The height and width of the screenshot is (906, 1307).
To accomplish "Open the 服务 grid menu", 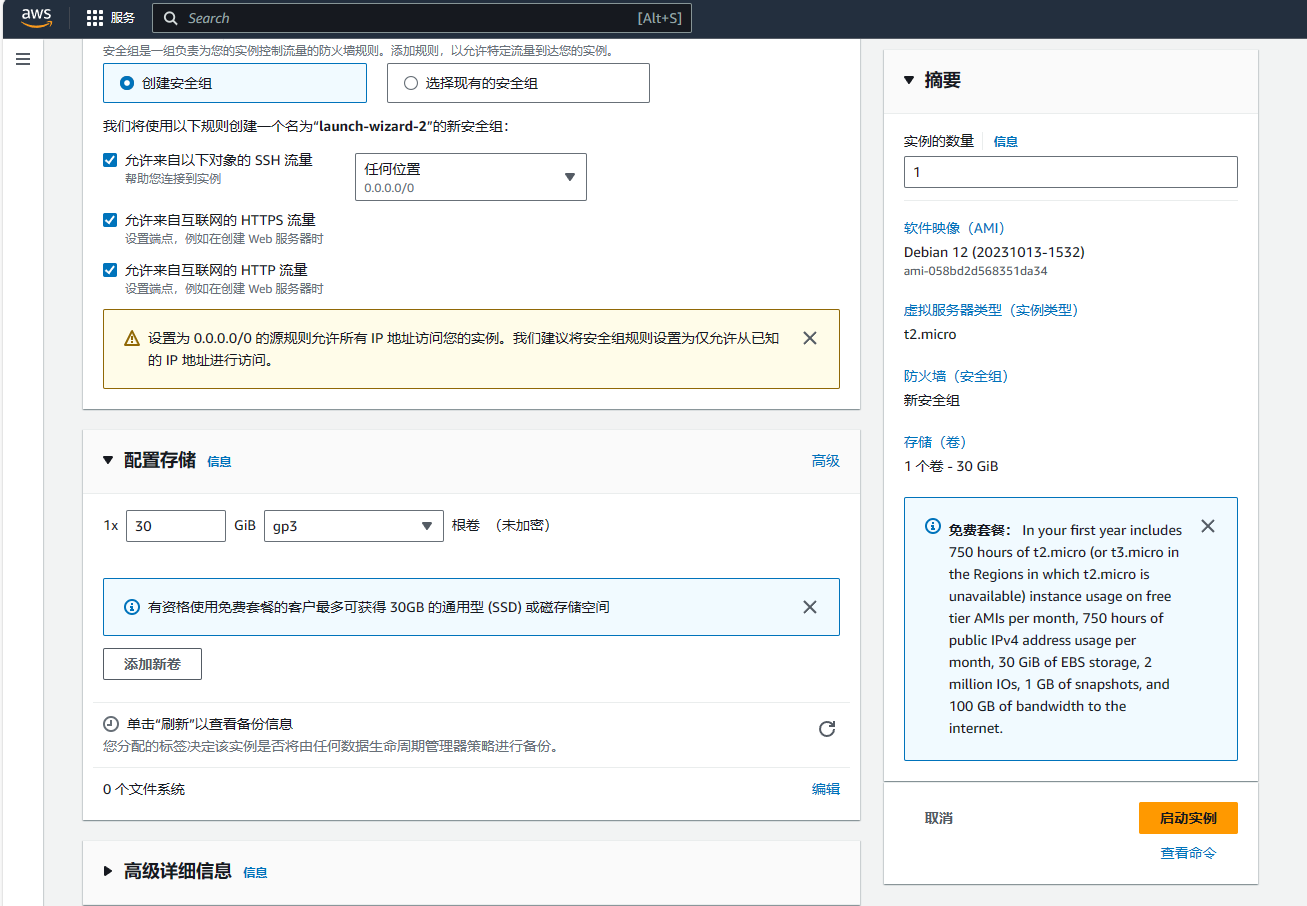I will coord(110,18).
